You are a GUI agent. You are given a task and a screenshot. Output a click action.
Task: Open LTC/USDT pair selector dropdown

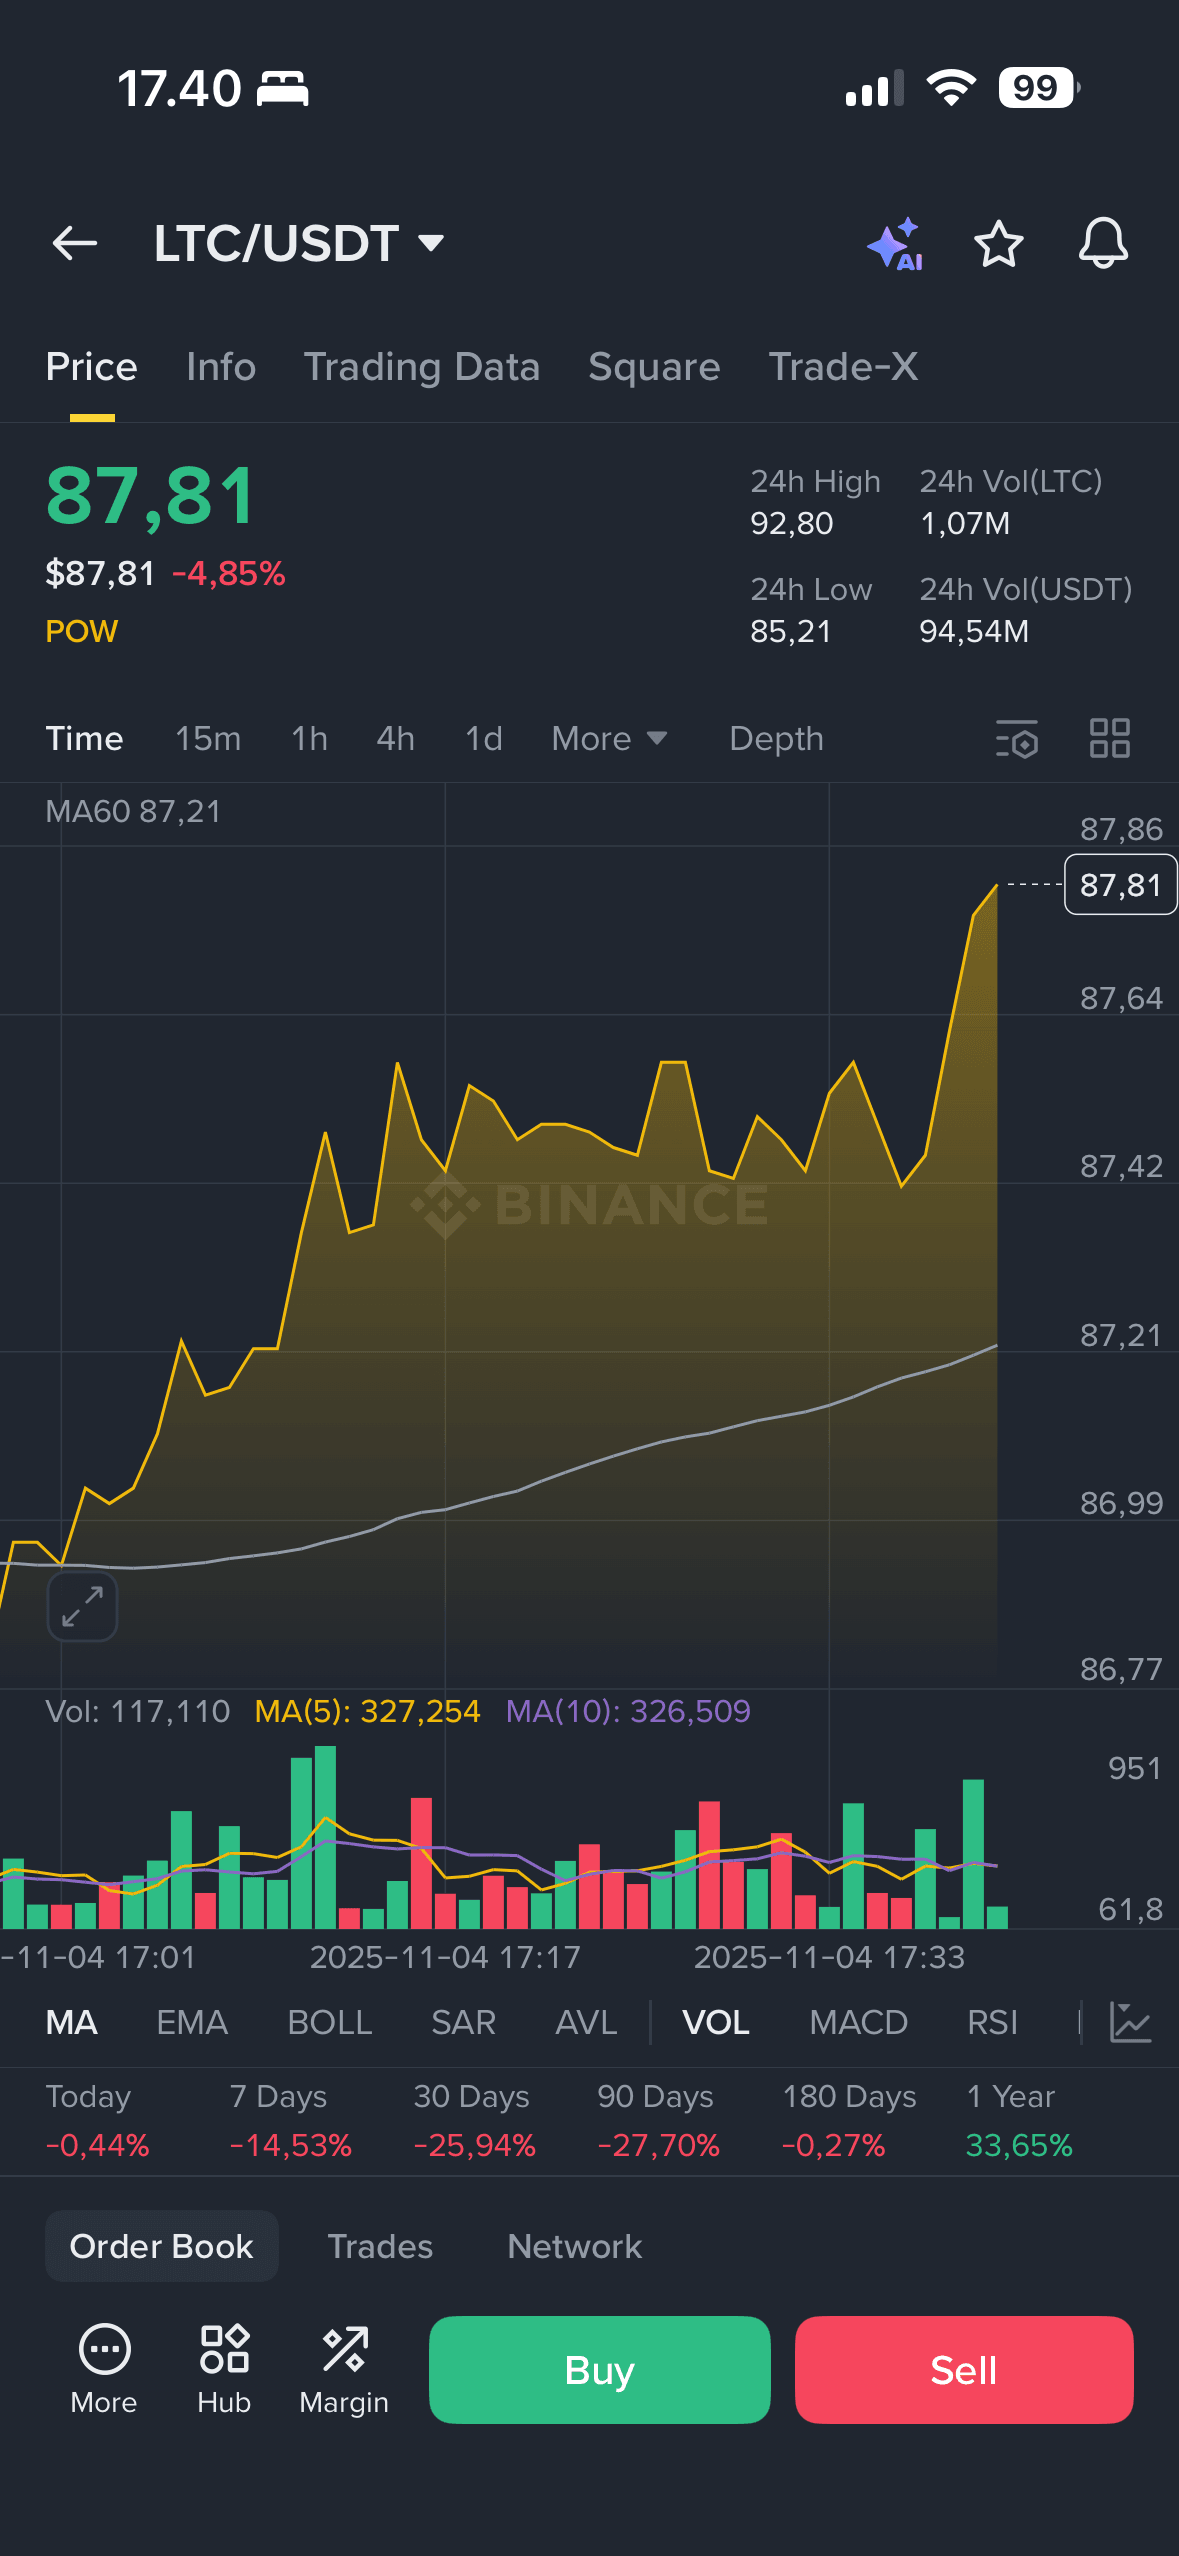click(299, 244)
